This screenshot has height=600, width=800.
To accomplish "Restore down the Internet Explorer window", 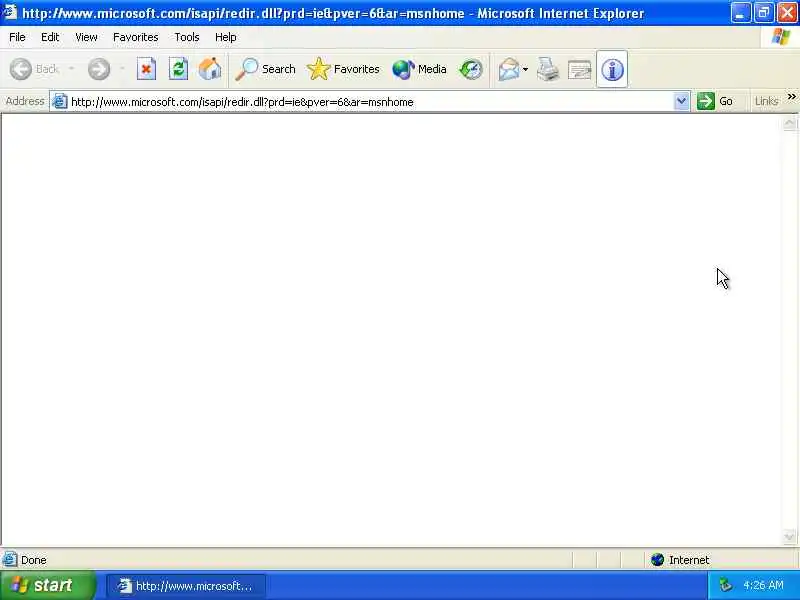I will (764, 13).
